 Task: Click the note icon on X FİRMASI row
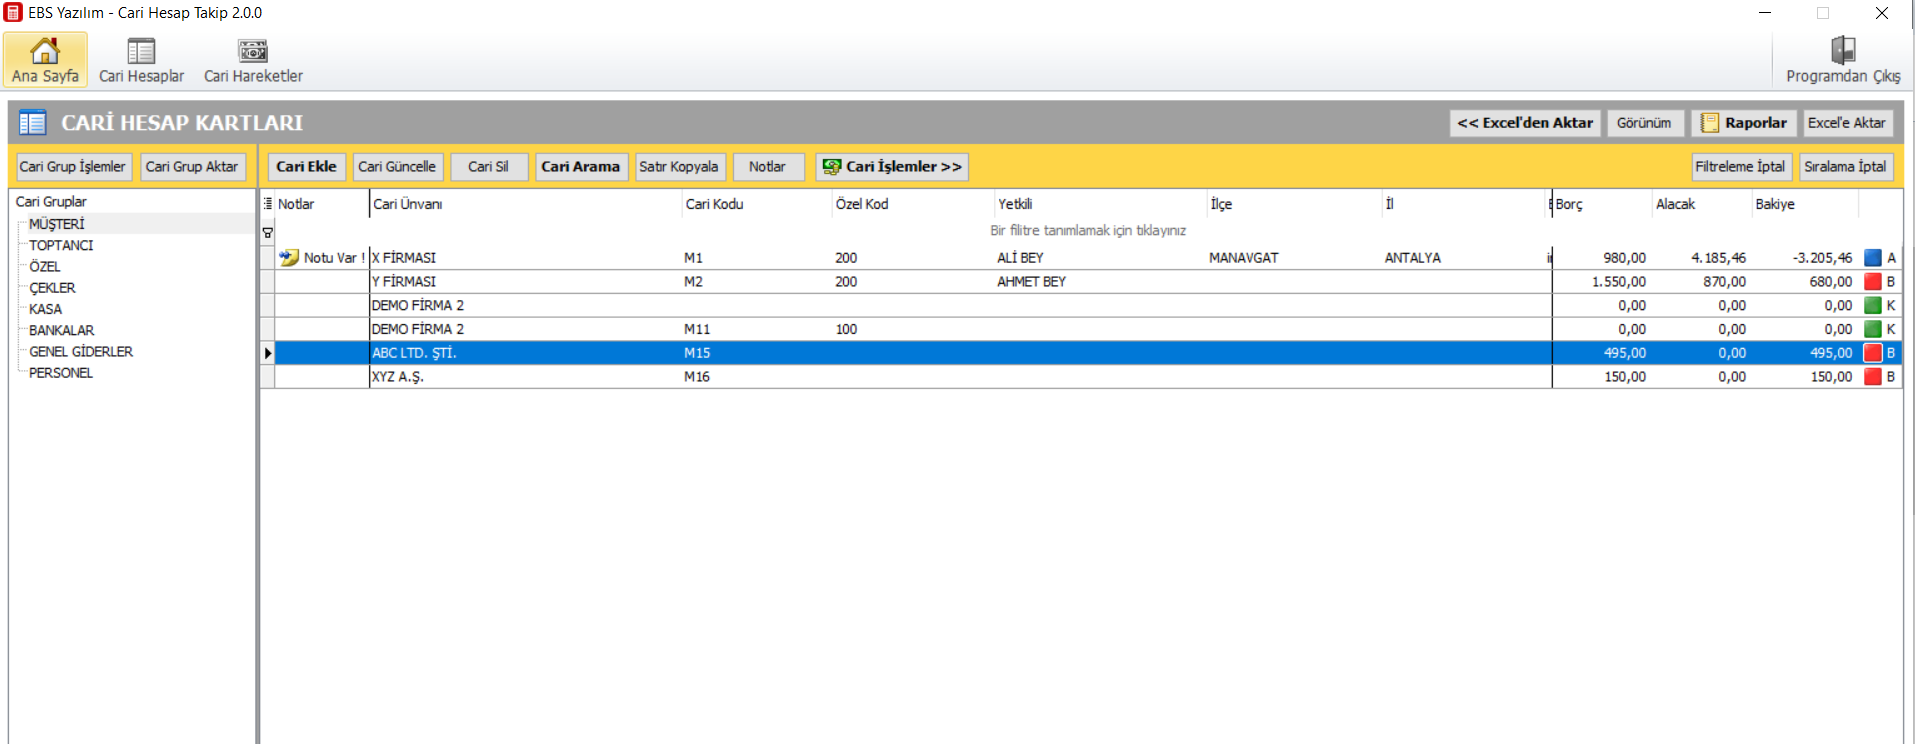click(x=289, y=258)
